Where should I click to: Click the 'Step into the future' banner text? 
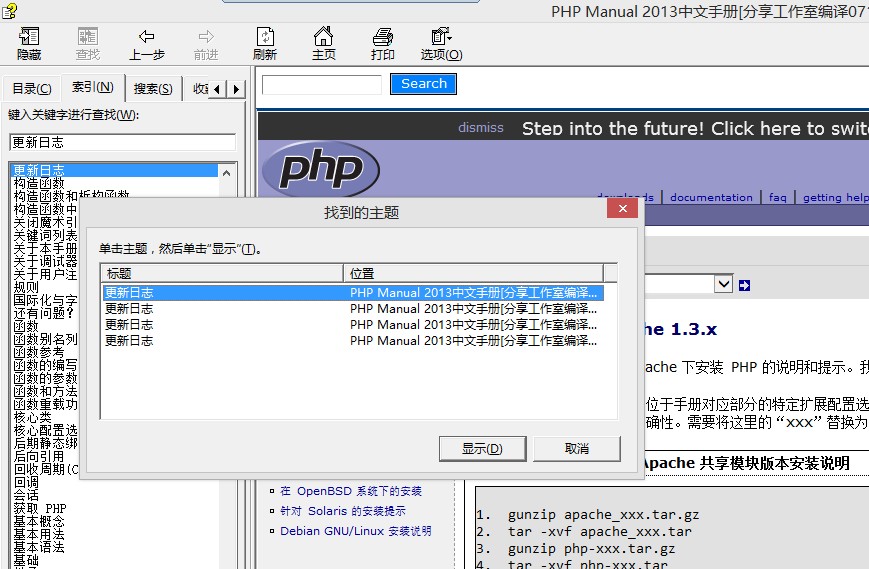[695, 129]
